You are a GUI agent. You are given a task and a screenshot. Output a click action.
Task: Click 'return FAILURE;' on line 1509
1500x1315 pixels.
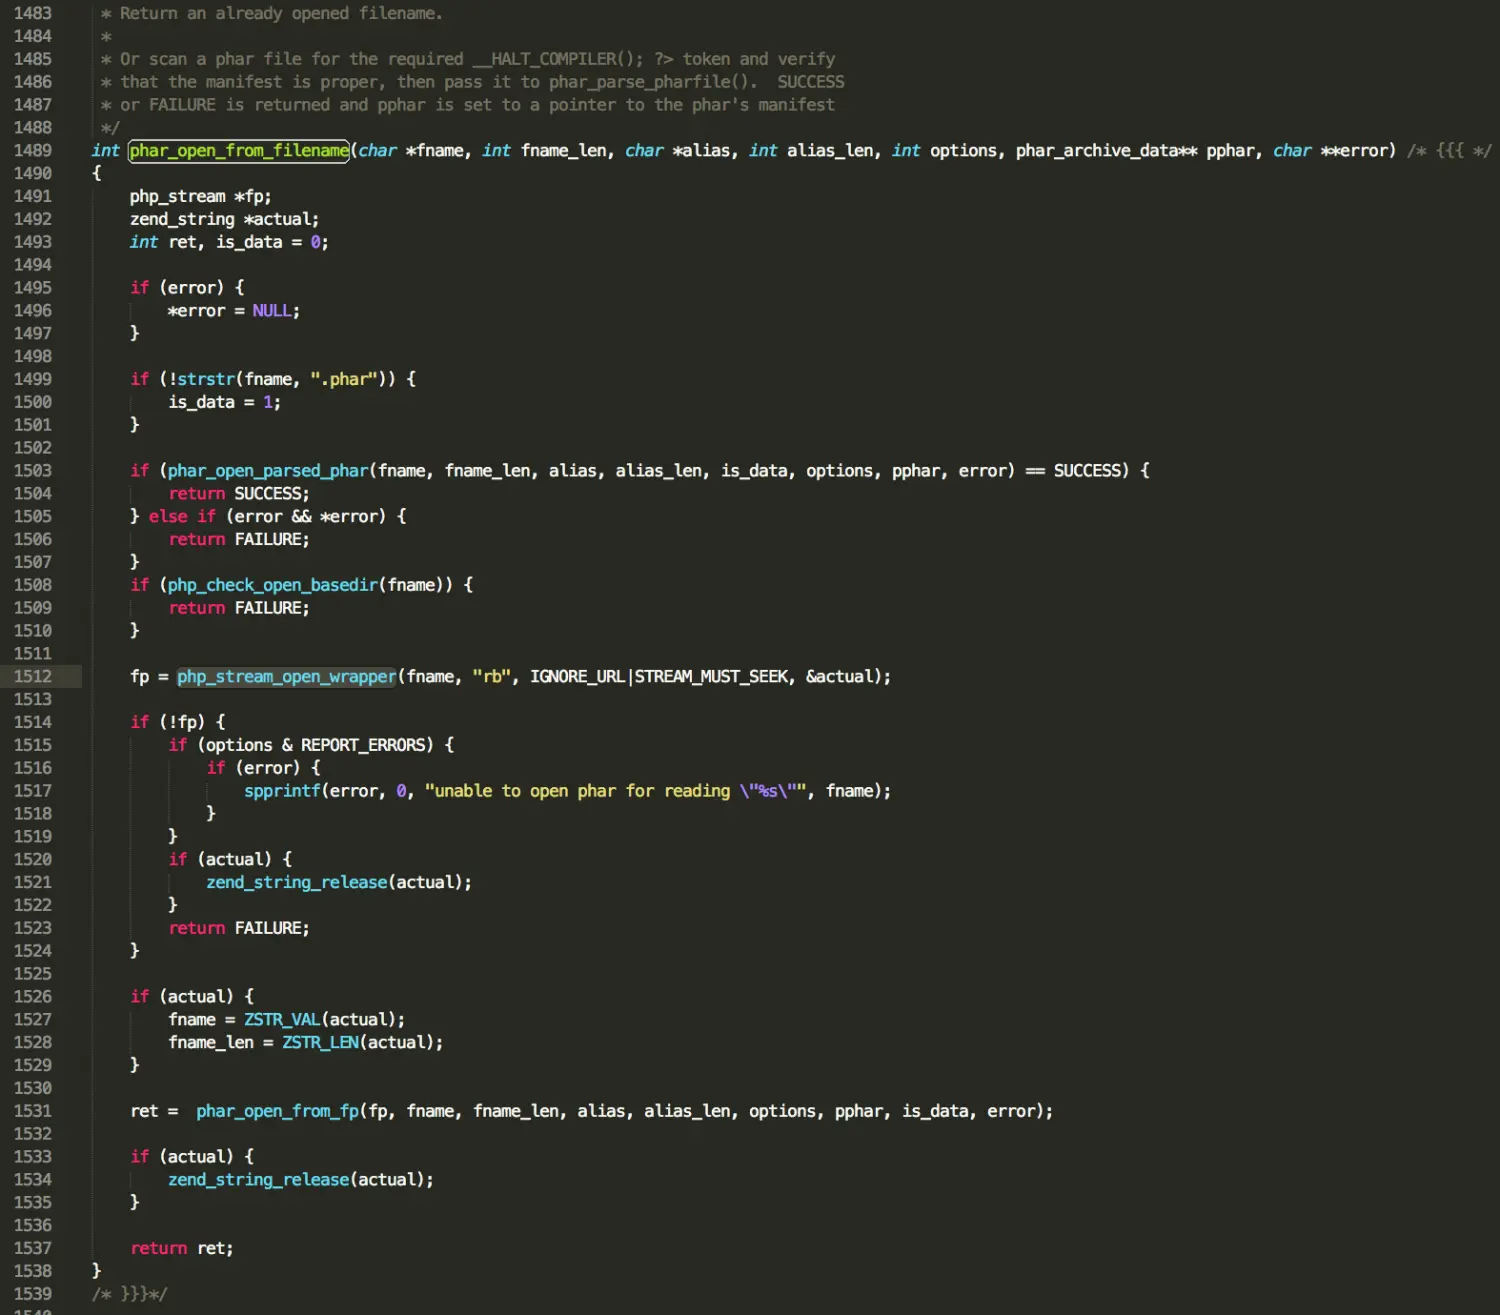tap(239, 608)
